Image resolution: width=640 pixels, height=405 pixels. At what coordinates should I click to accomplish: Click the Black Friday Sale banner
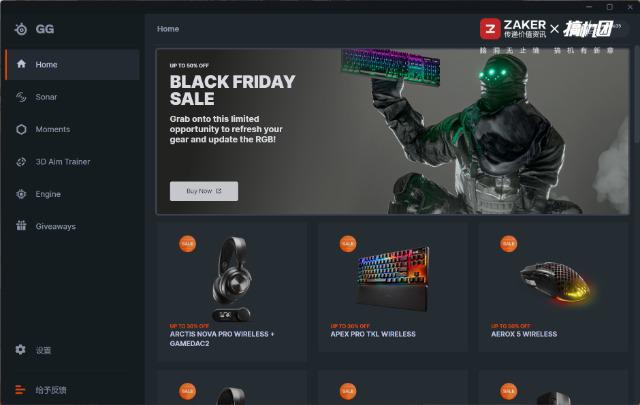pyautogui.click(x=392, y=131)
